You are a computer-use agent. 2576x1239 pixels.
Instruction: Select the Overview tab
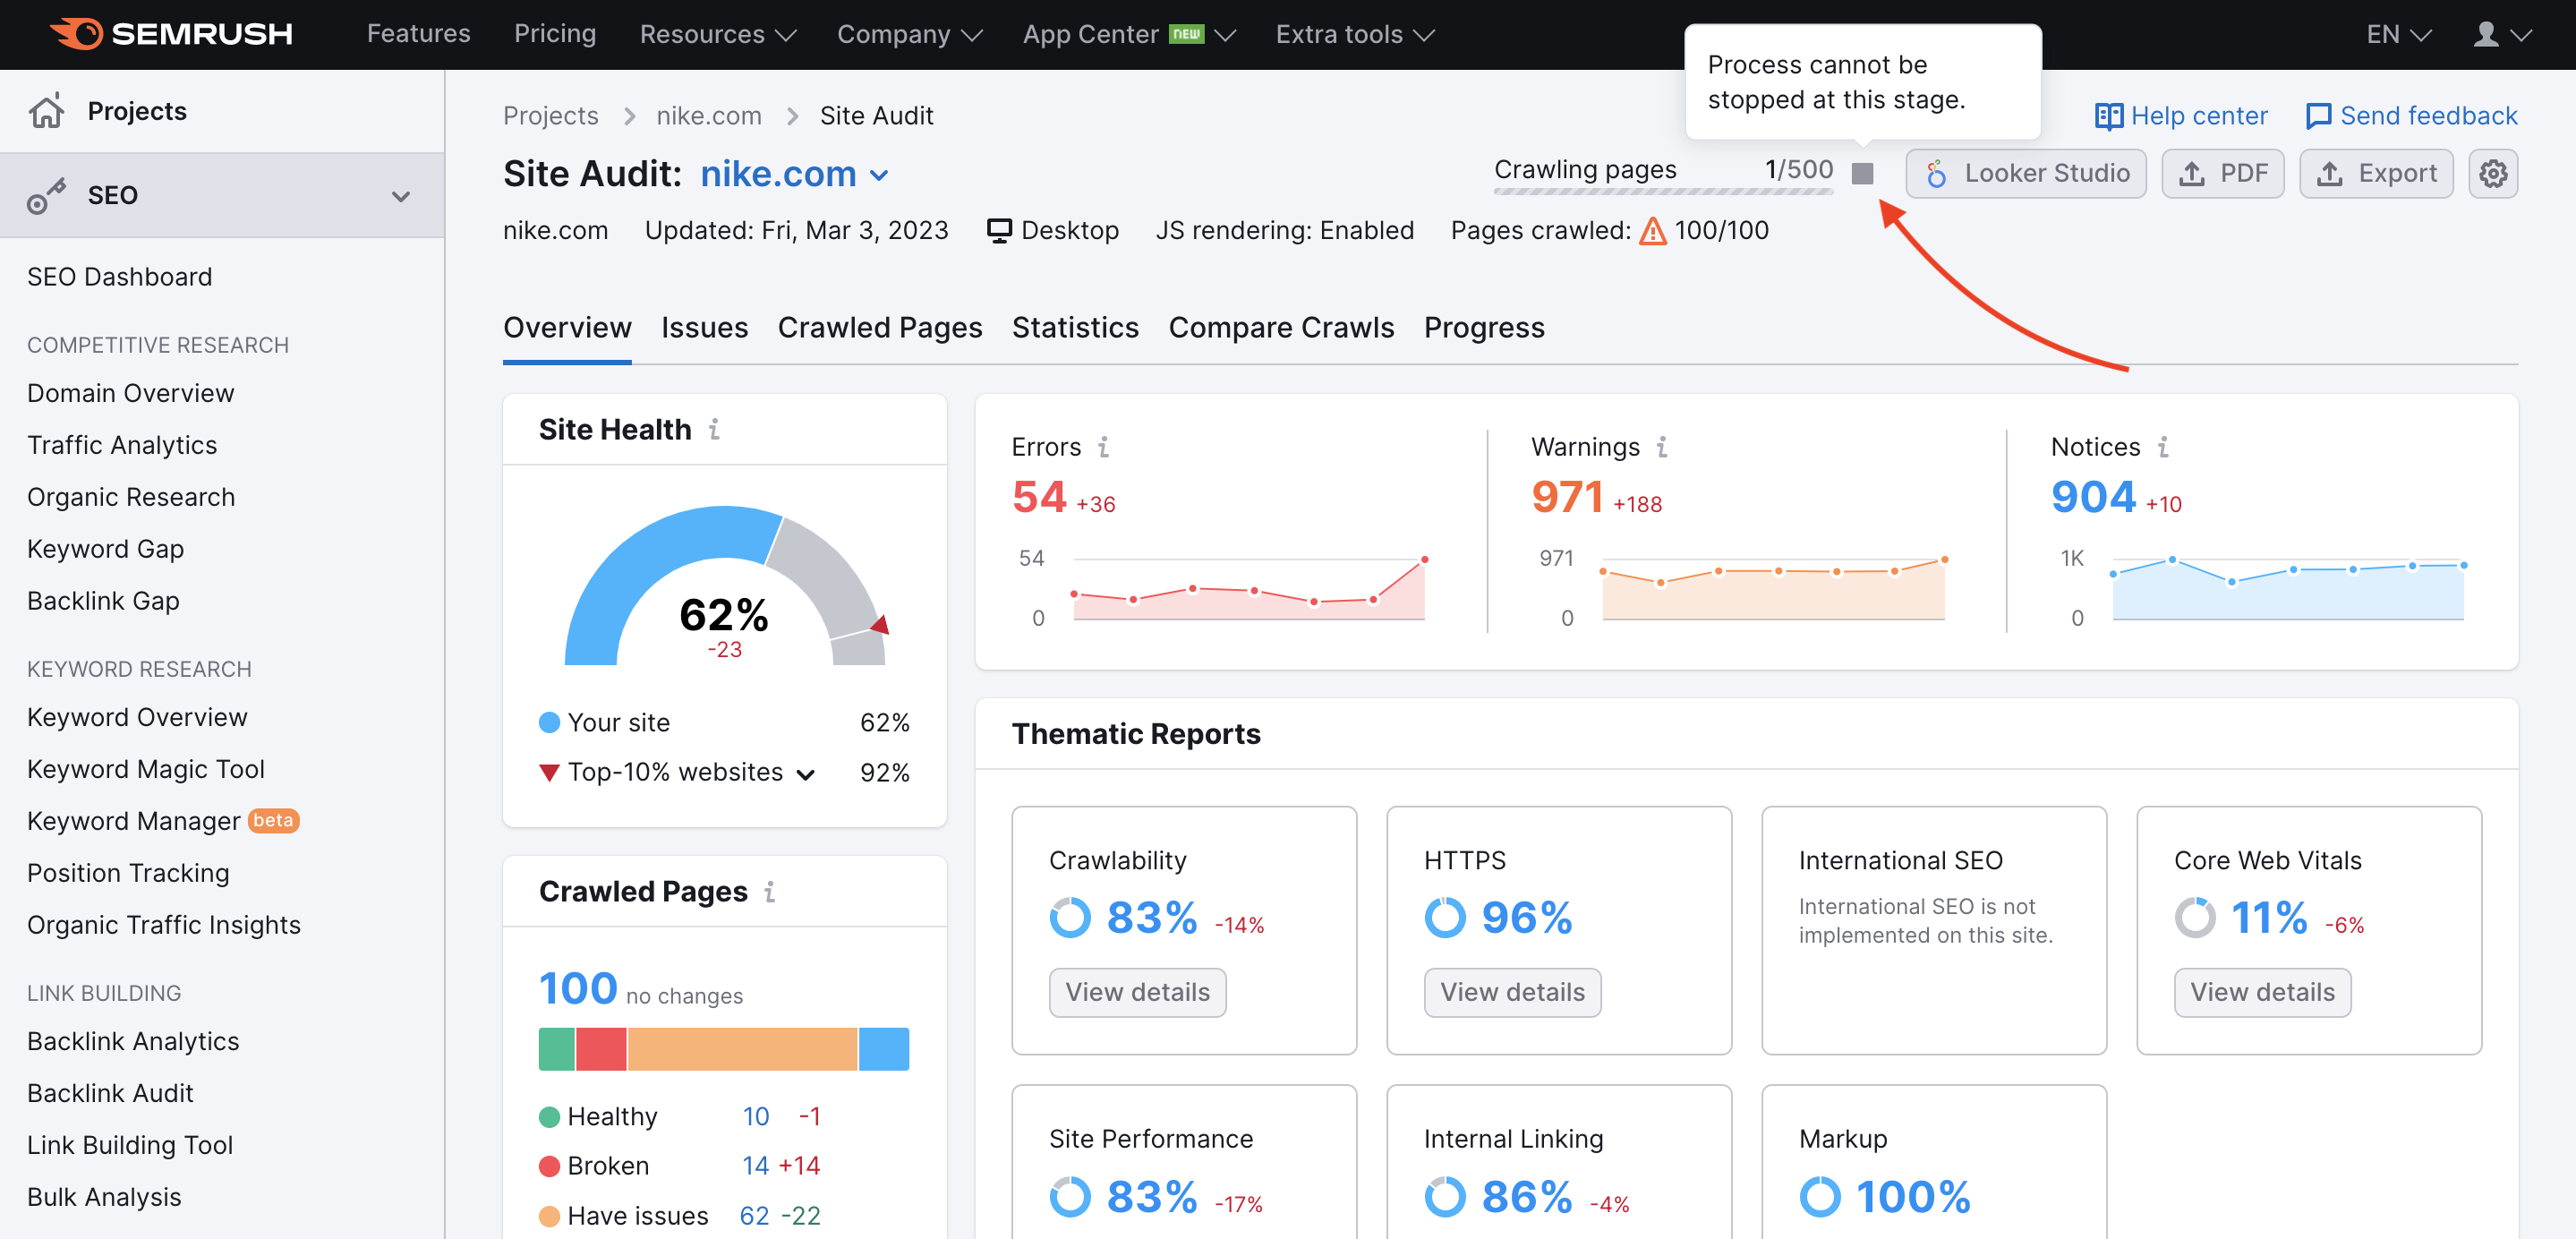click(x=567, y=328)
